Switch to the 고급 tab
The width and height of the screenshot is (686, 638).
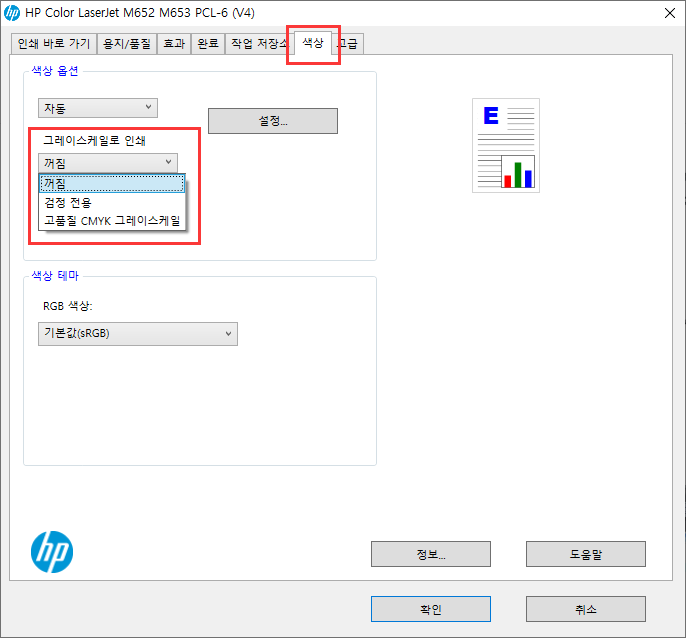[x=349, y=44]
